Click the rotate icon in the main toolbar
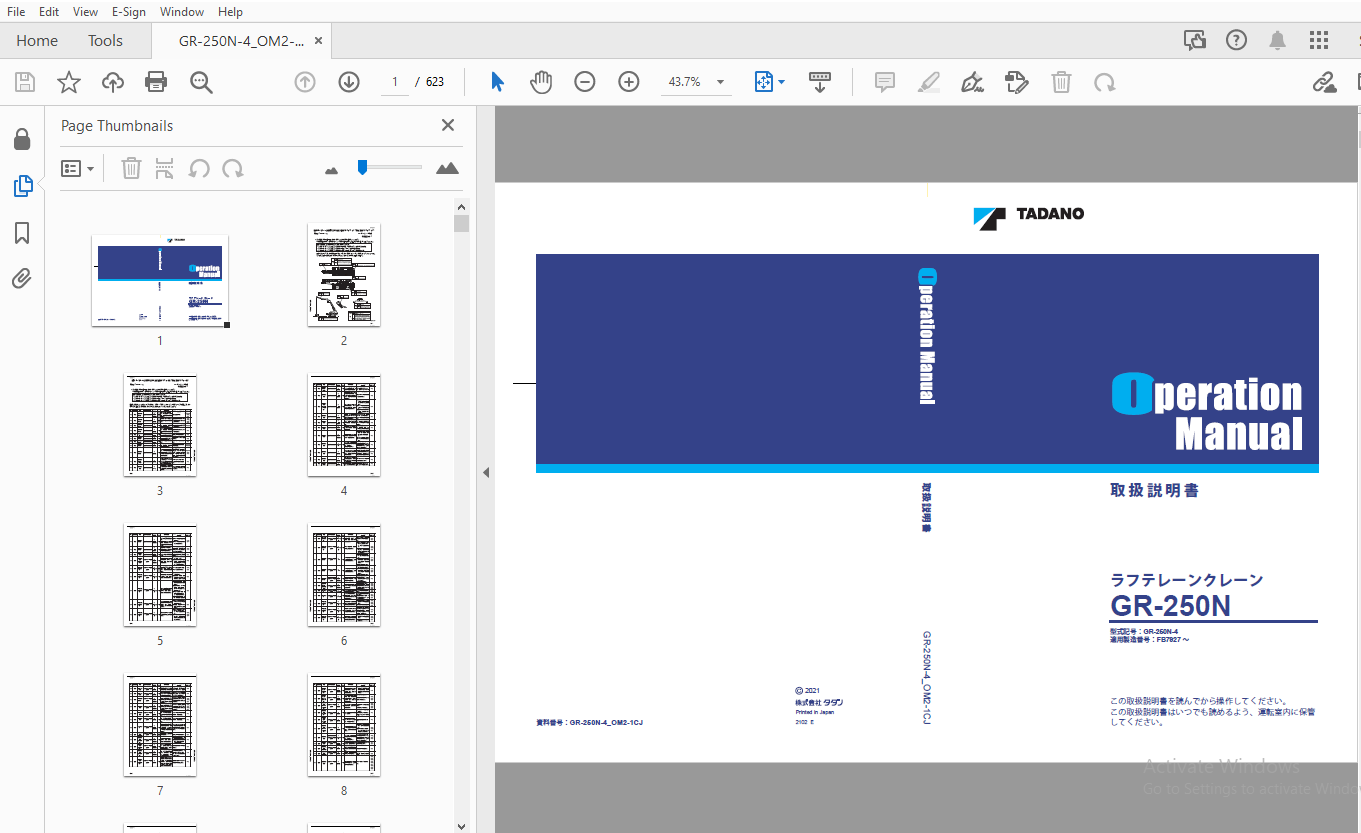 point(1105,82)
